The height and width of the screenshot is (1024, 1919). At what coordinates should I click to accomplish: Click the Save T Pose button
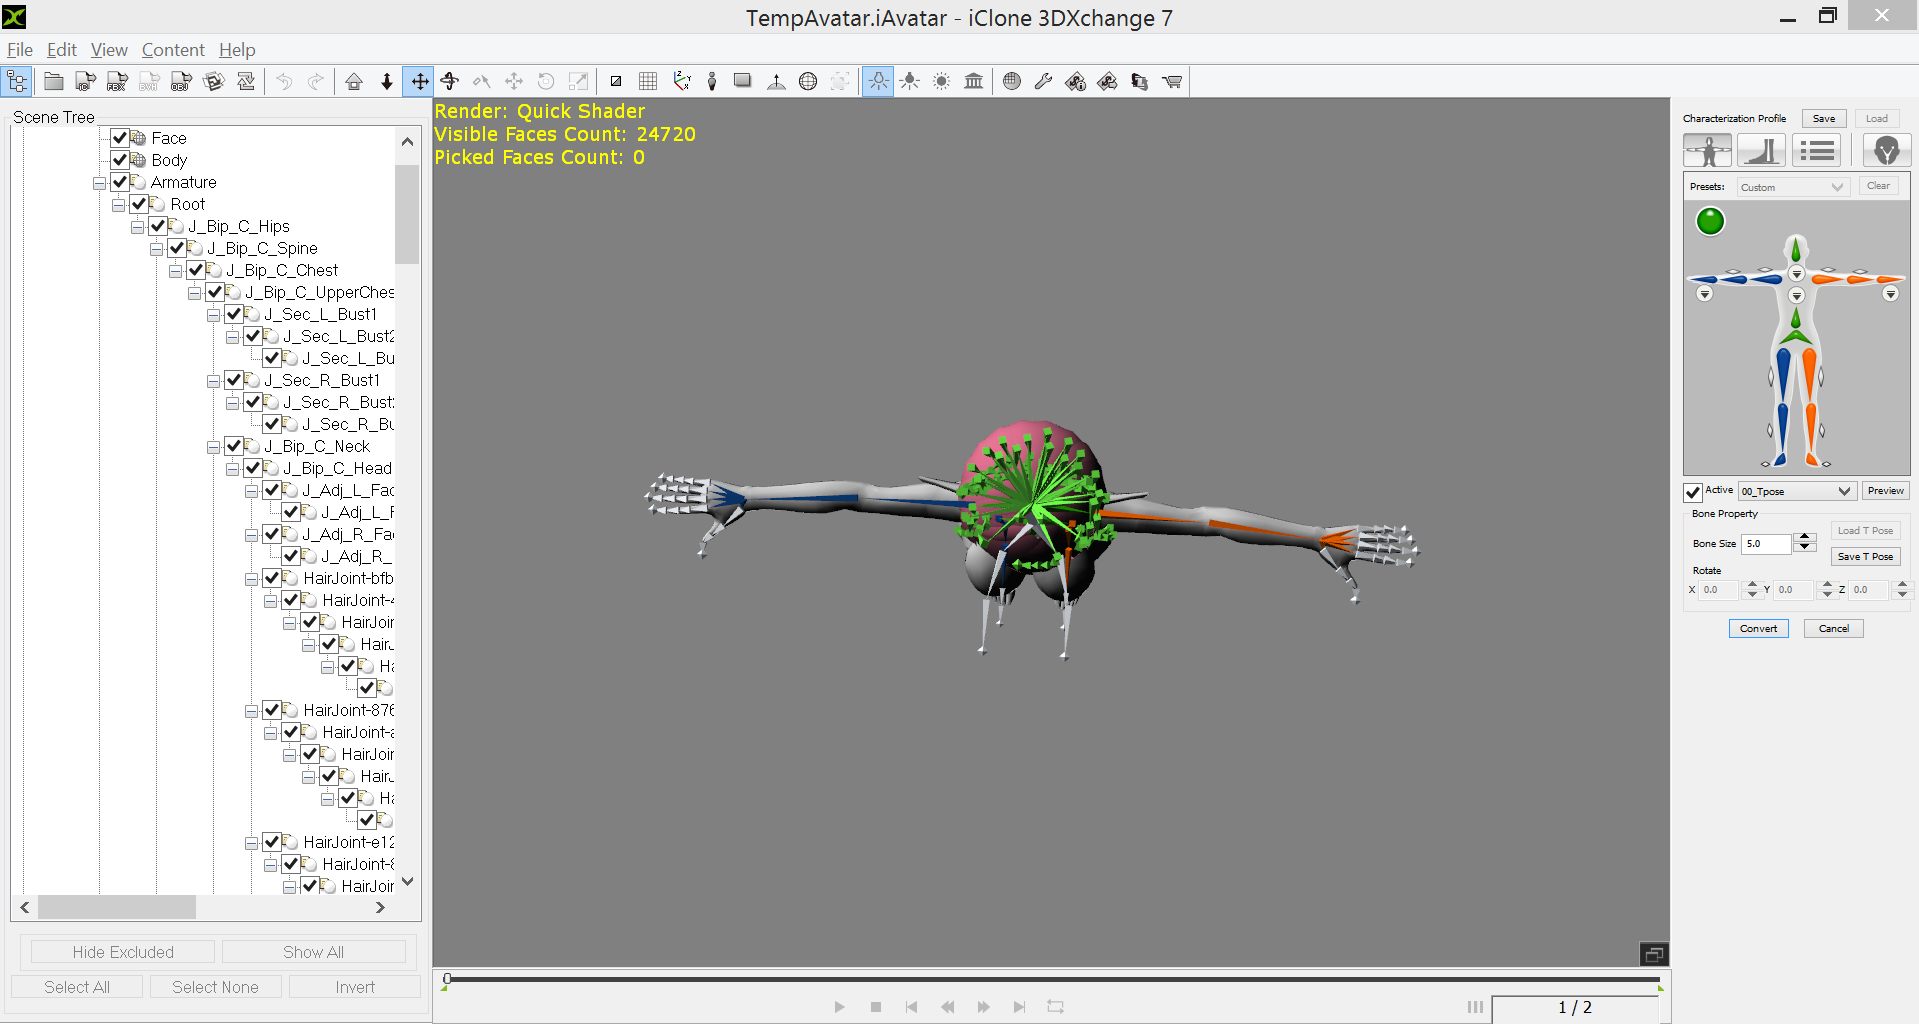1865,557
